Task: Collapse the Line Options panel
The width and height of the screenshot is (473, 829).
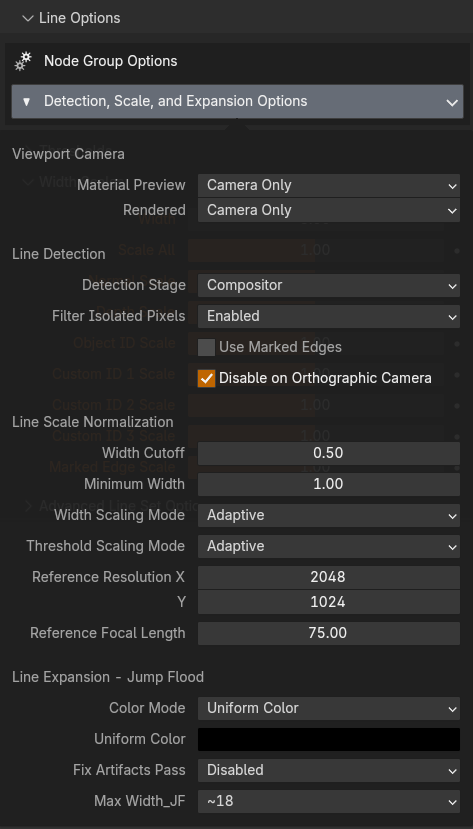Action: click(x=28, y=18)
